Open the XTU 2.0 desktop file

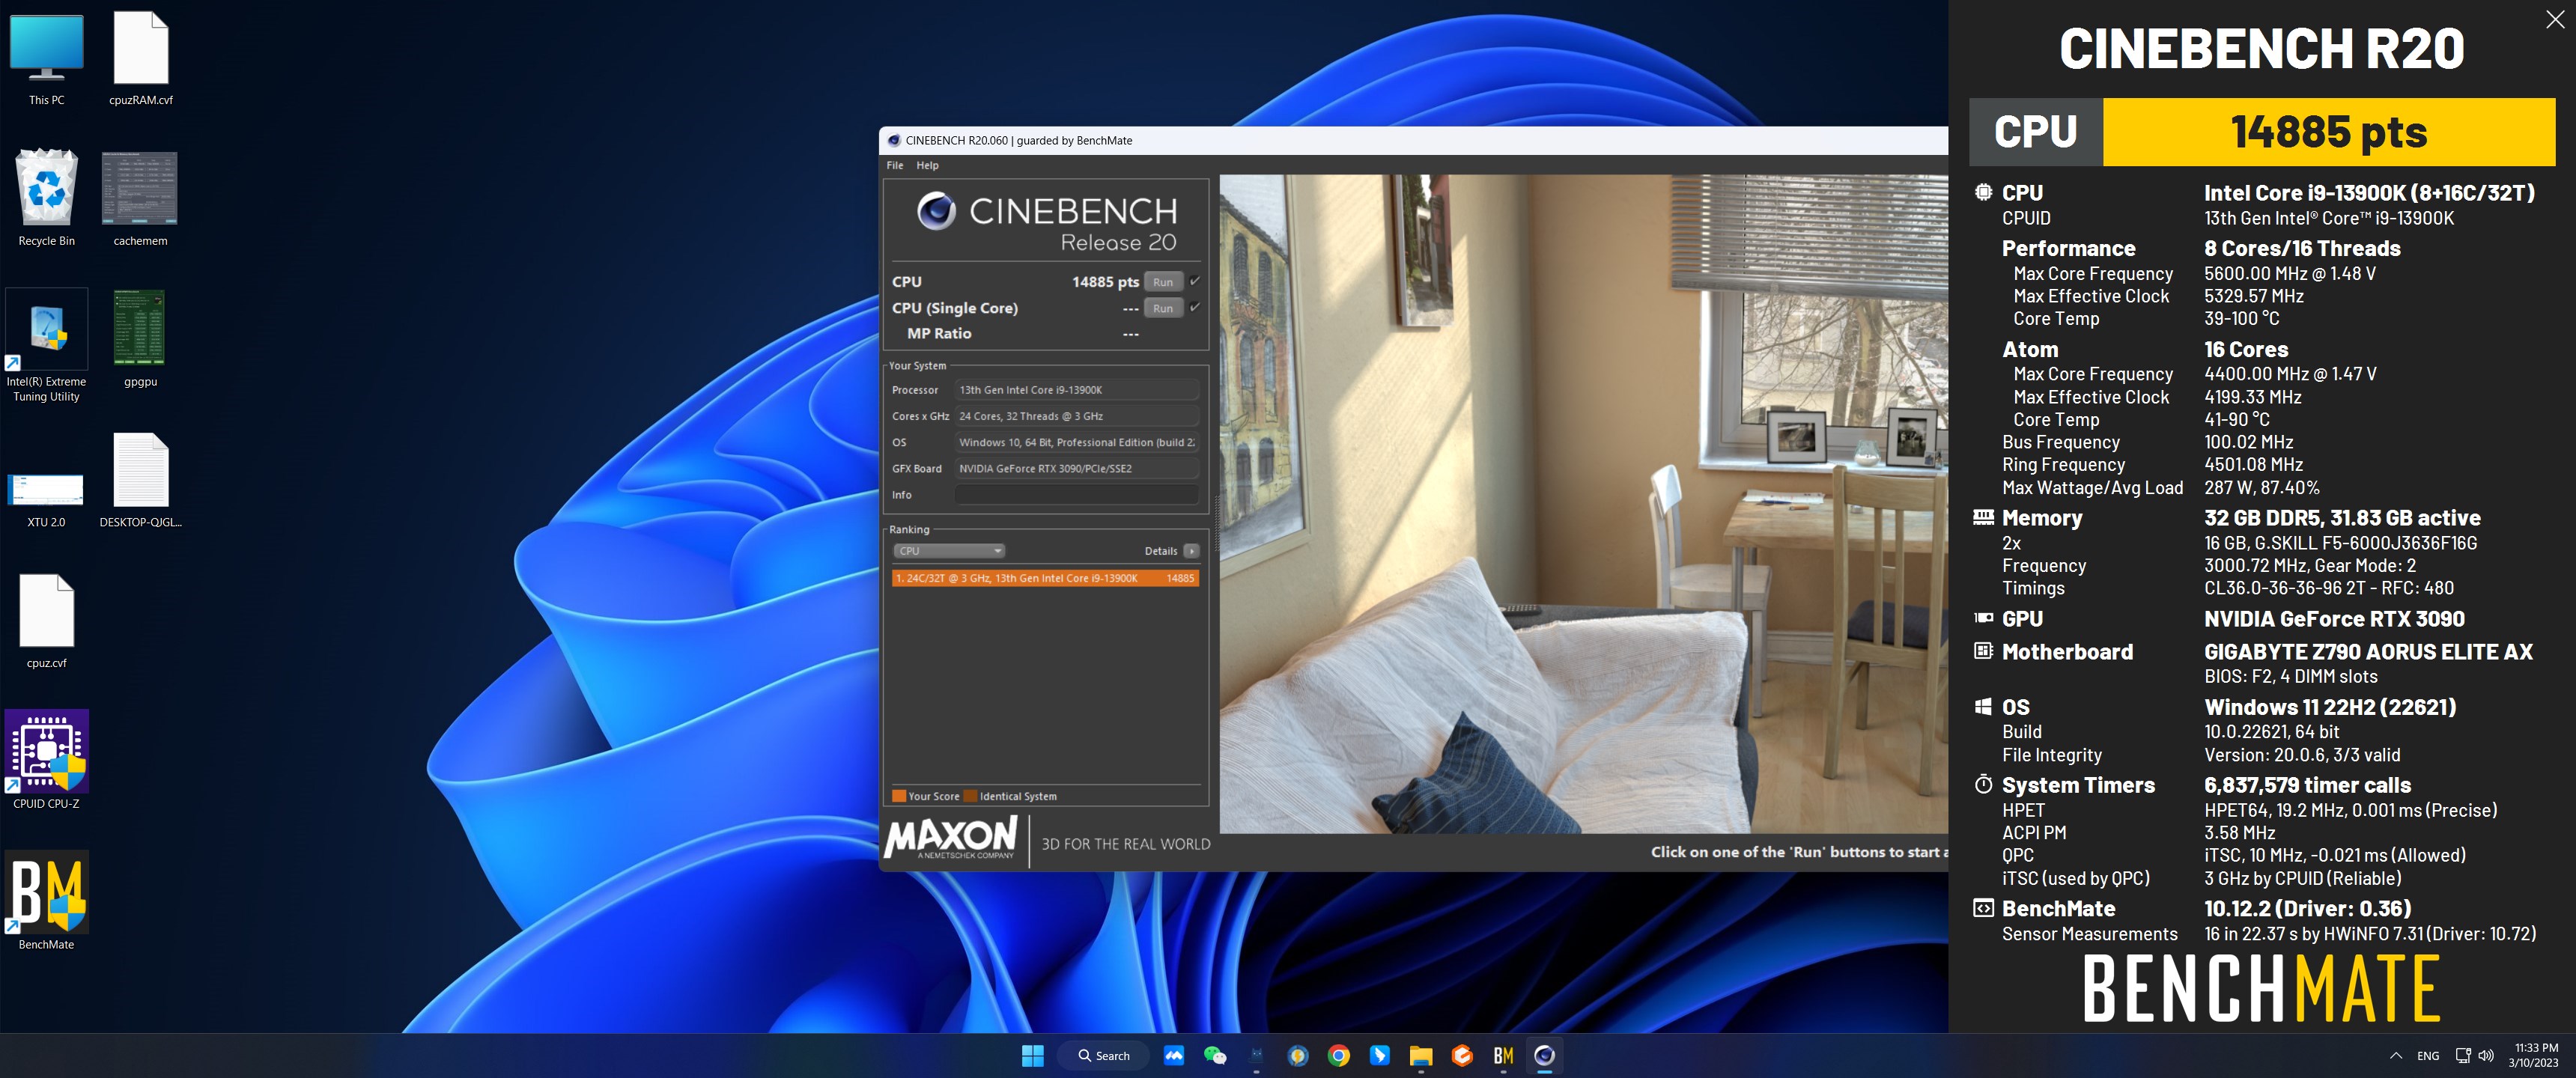(x=46, y=500)
